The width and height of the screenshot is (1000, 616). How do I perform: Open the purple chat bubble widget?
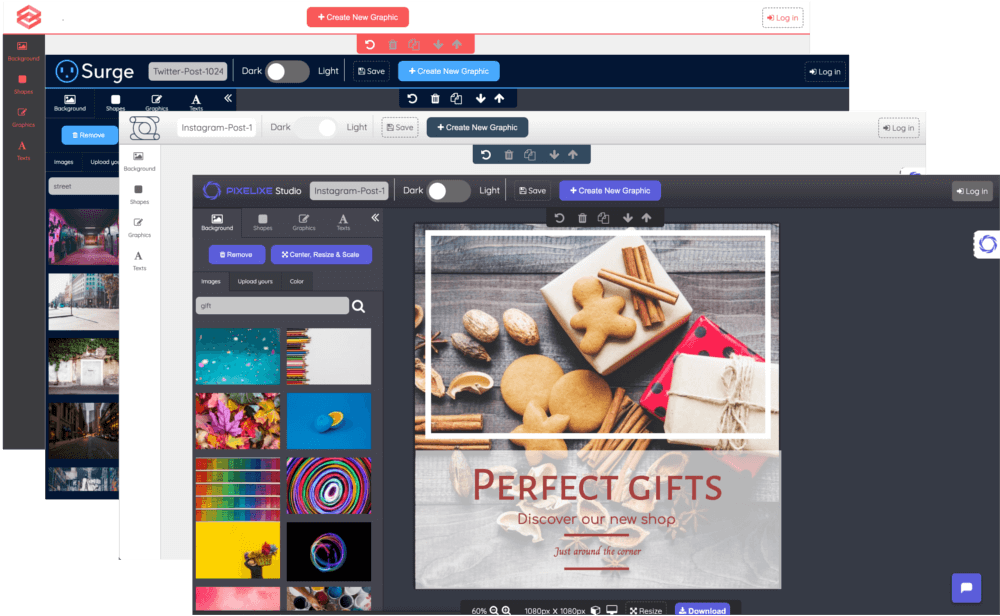(966, 588)
